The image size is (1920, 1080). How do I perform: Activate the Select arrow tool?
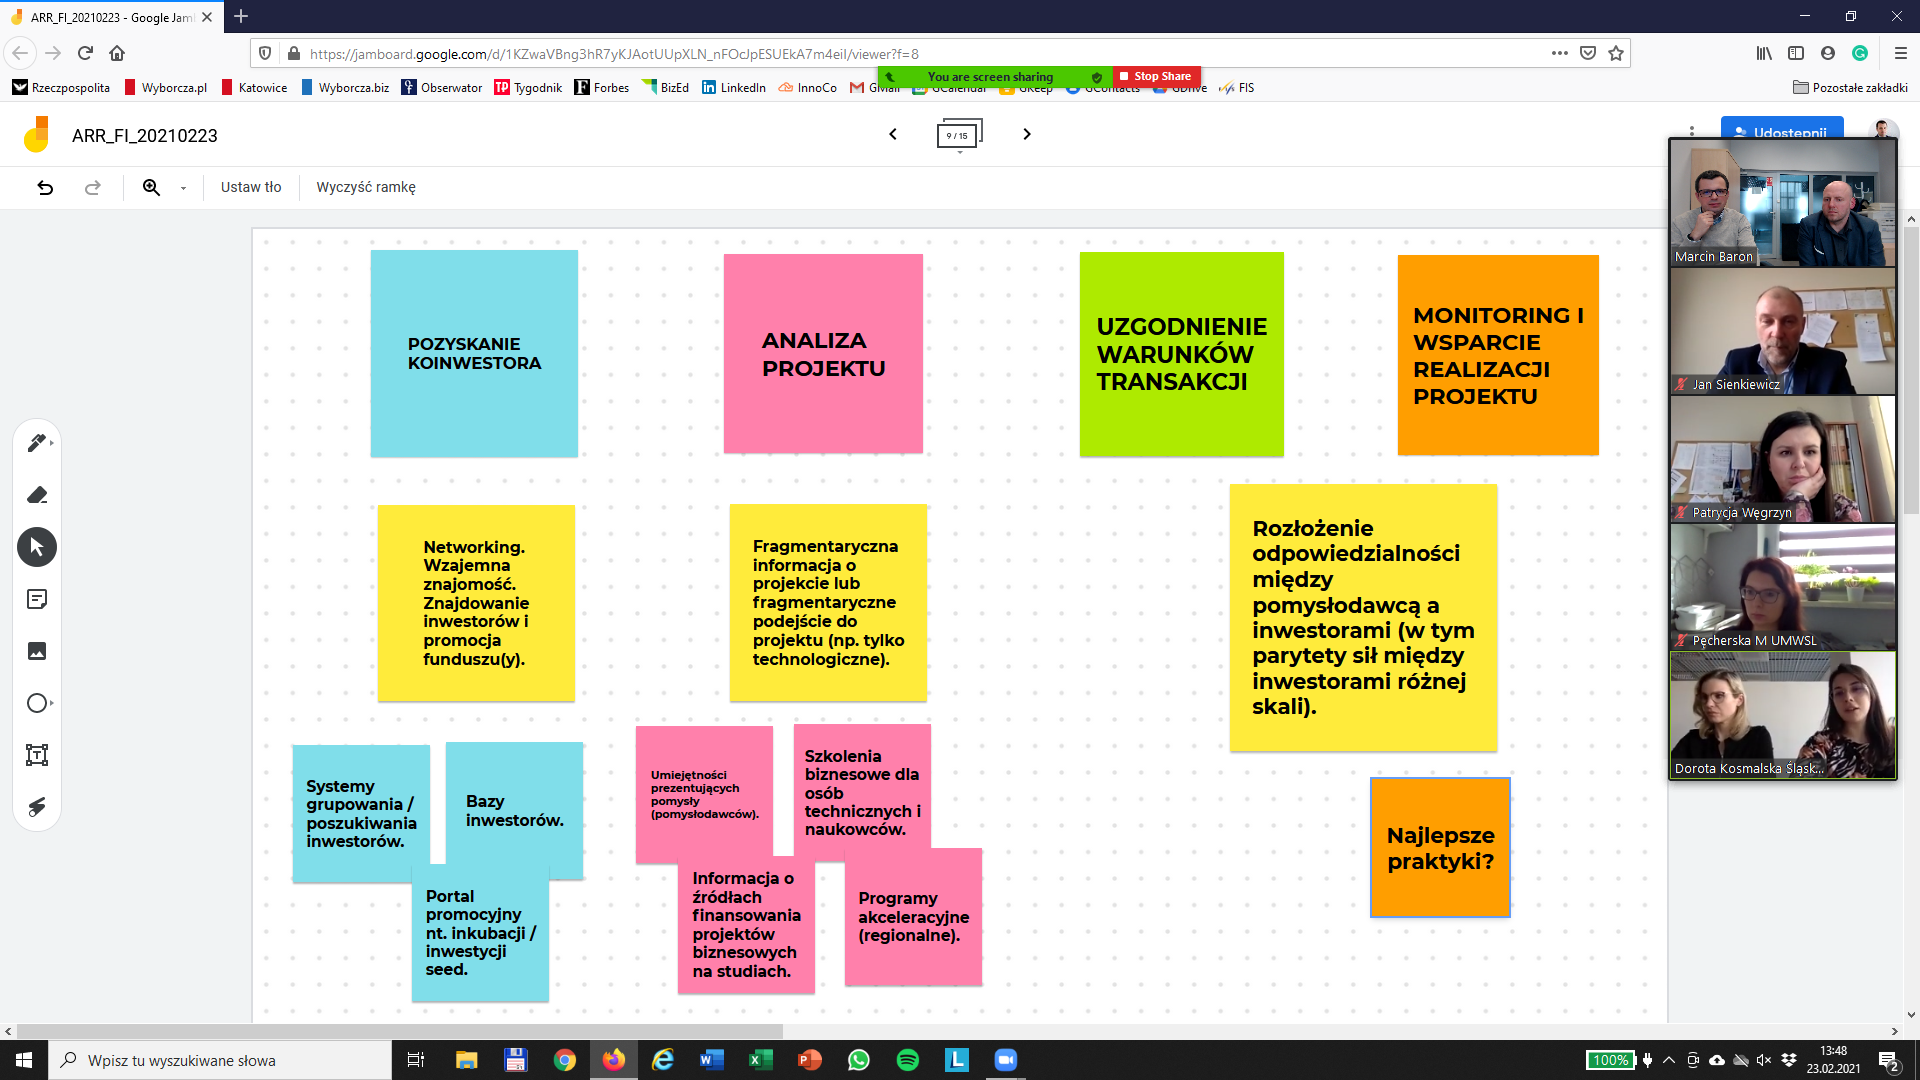coord(37,547)
